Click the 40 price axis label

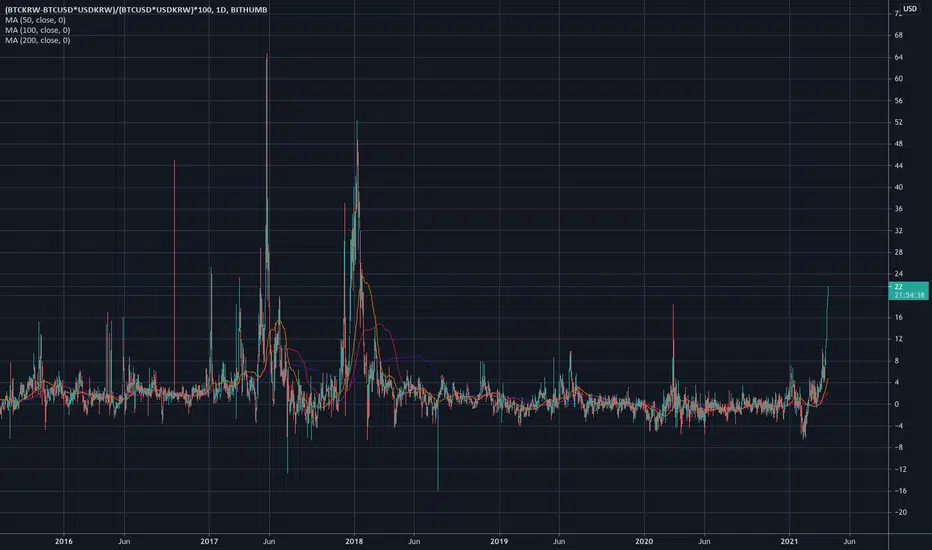(x=898, y=187)
